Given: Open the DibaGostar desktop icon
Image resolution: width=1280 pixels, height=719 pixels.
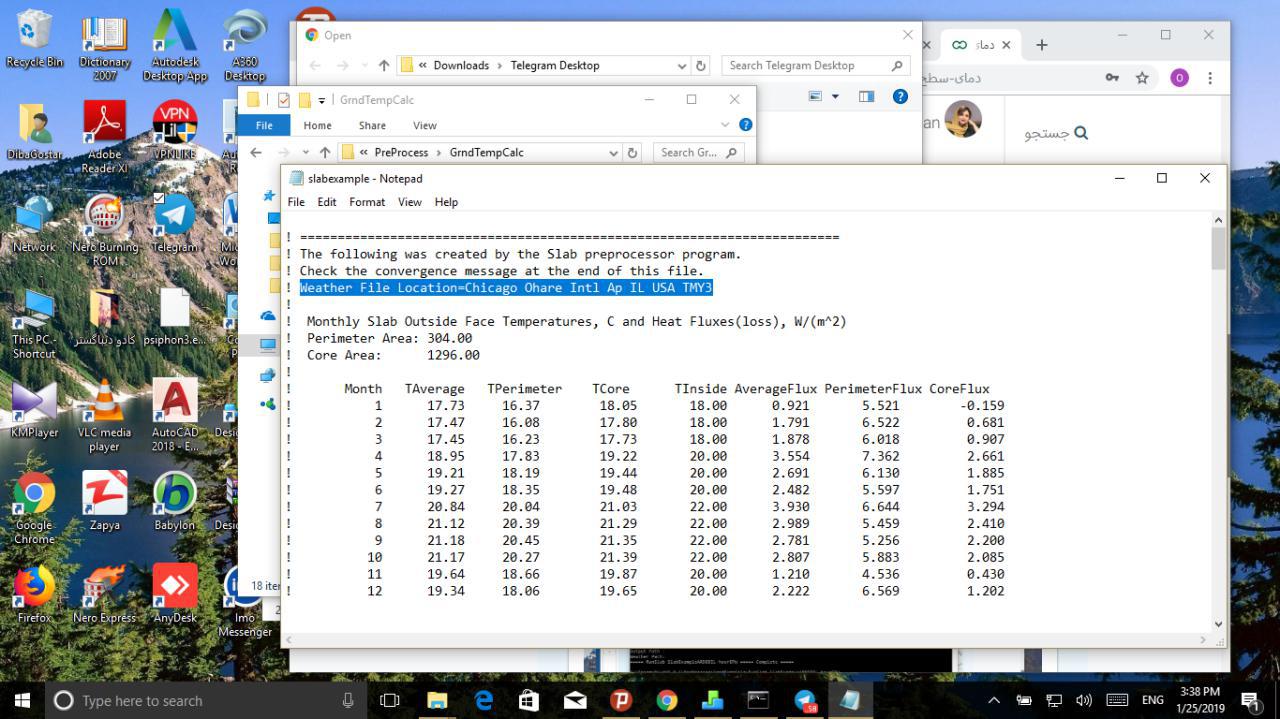Looking at the screenshot, I should (x=34, y=130).
